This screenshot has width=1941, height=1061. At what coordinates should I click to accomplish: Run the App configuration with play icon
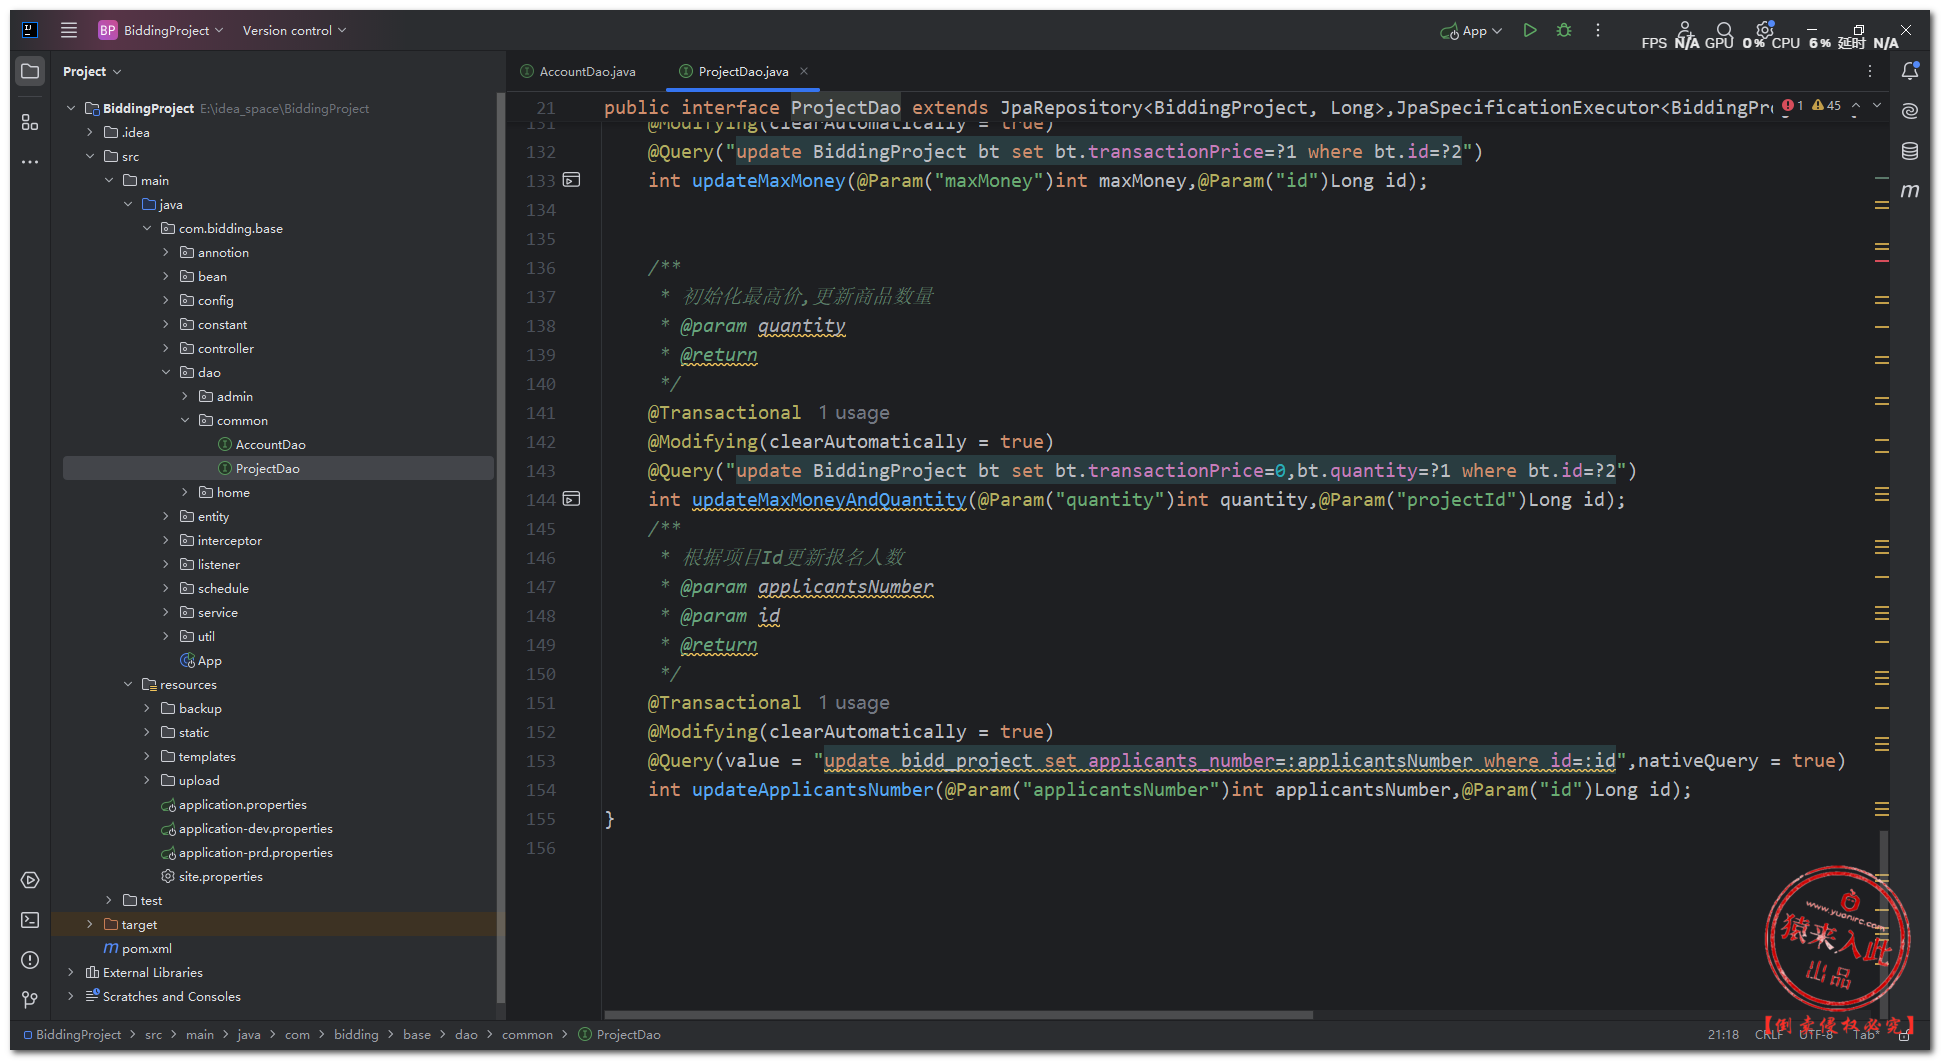pos(1529,31)
